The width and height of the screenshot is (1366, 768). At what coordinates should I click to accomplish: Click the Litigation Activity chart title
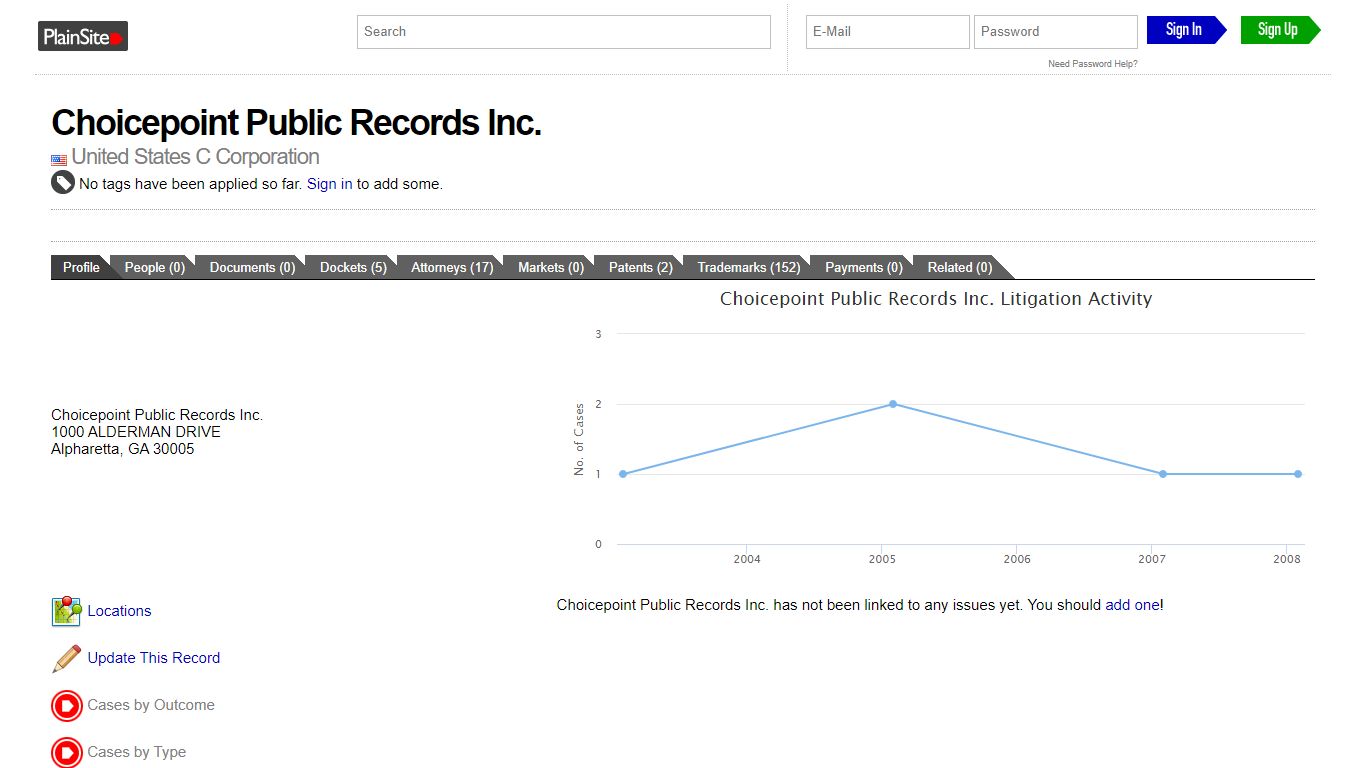click(x=936, y=299)
